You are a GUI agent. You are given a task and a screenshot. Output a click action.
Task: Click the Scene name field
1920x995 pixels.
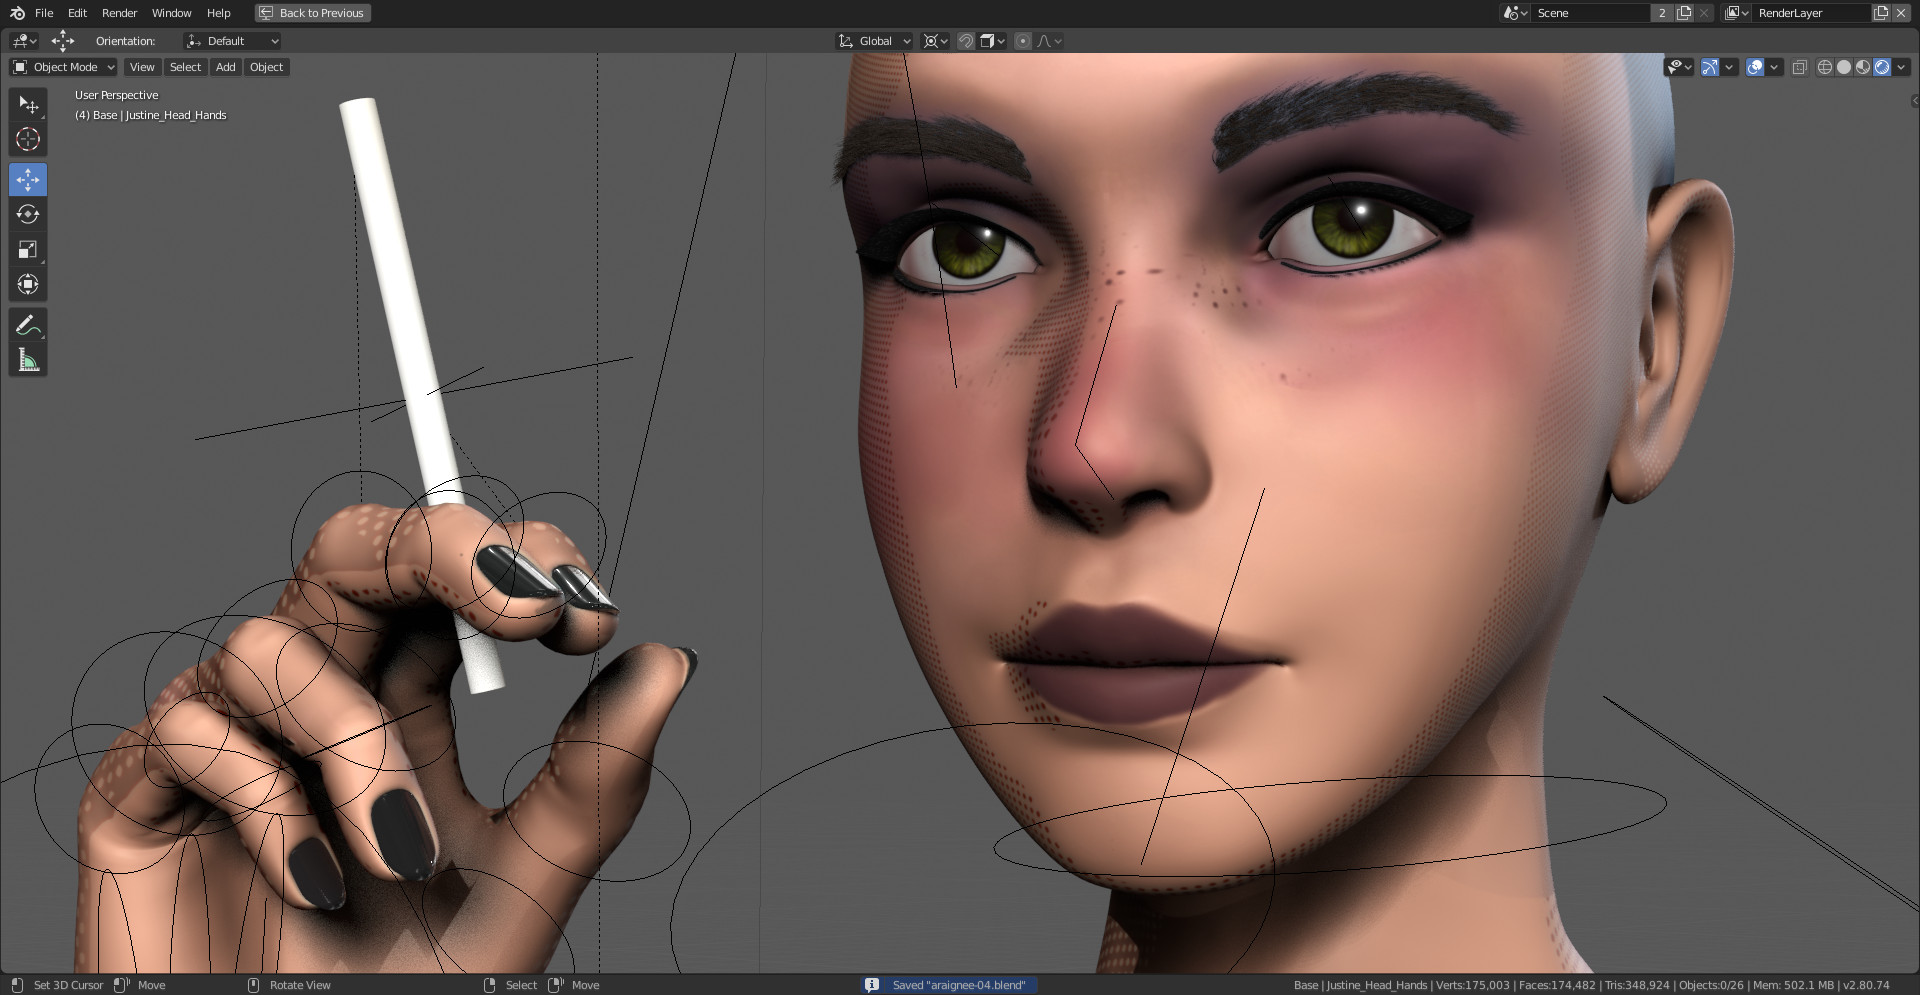click(x=1590, y=13)
